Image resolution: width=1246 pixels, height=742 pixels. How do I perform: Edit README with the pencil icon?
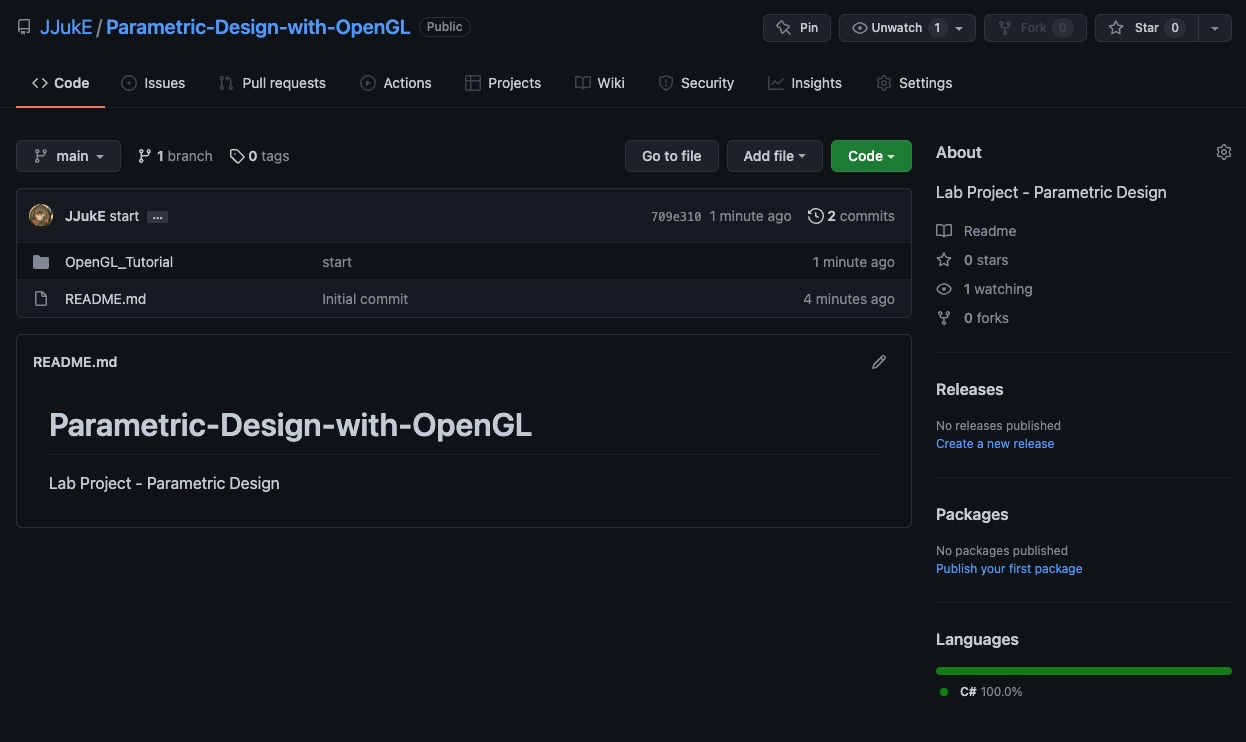tap(879, 362)
